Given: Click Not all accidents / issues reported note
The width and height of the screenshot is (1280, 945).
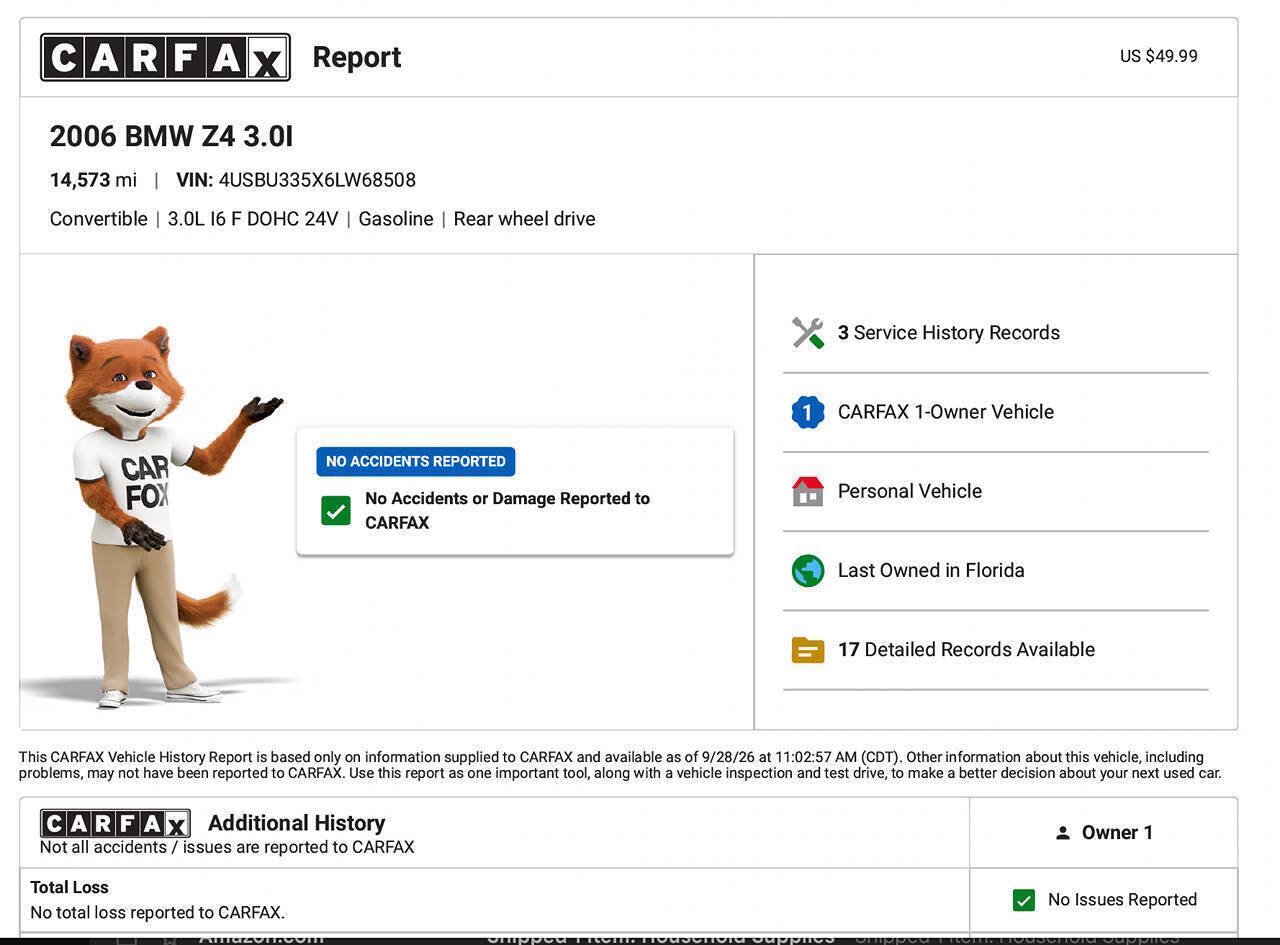Looking at the screenshot, I should pos(227,847).
